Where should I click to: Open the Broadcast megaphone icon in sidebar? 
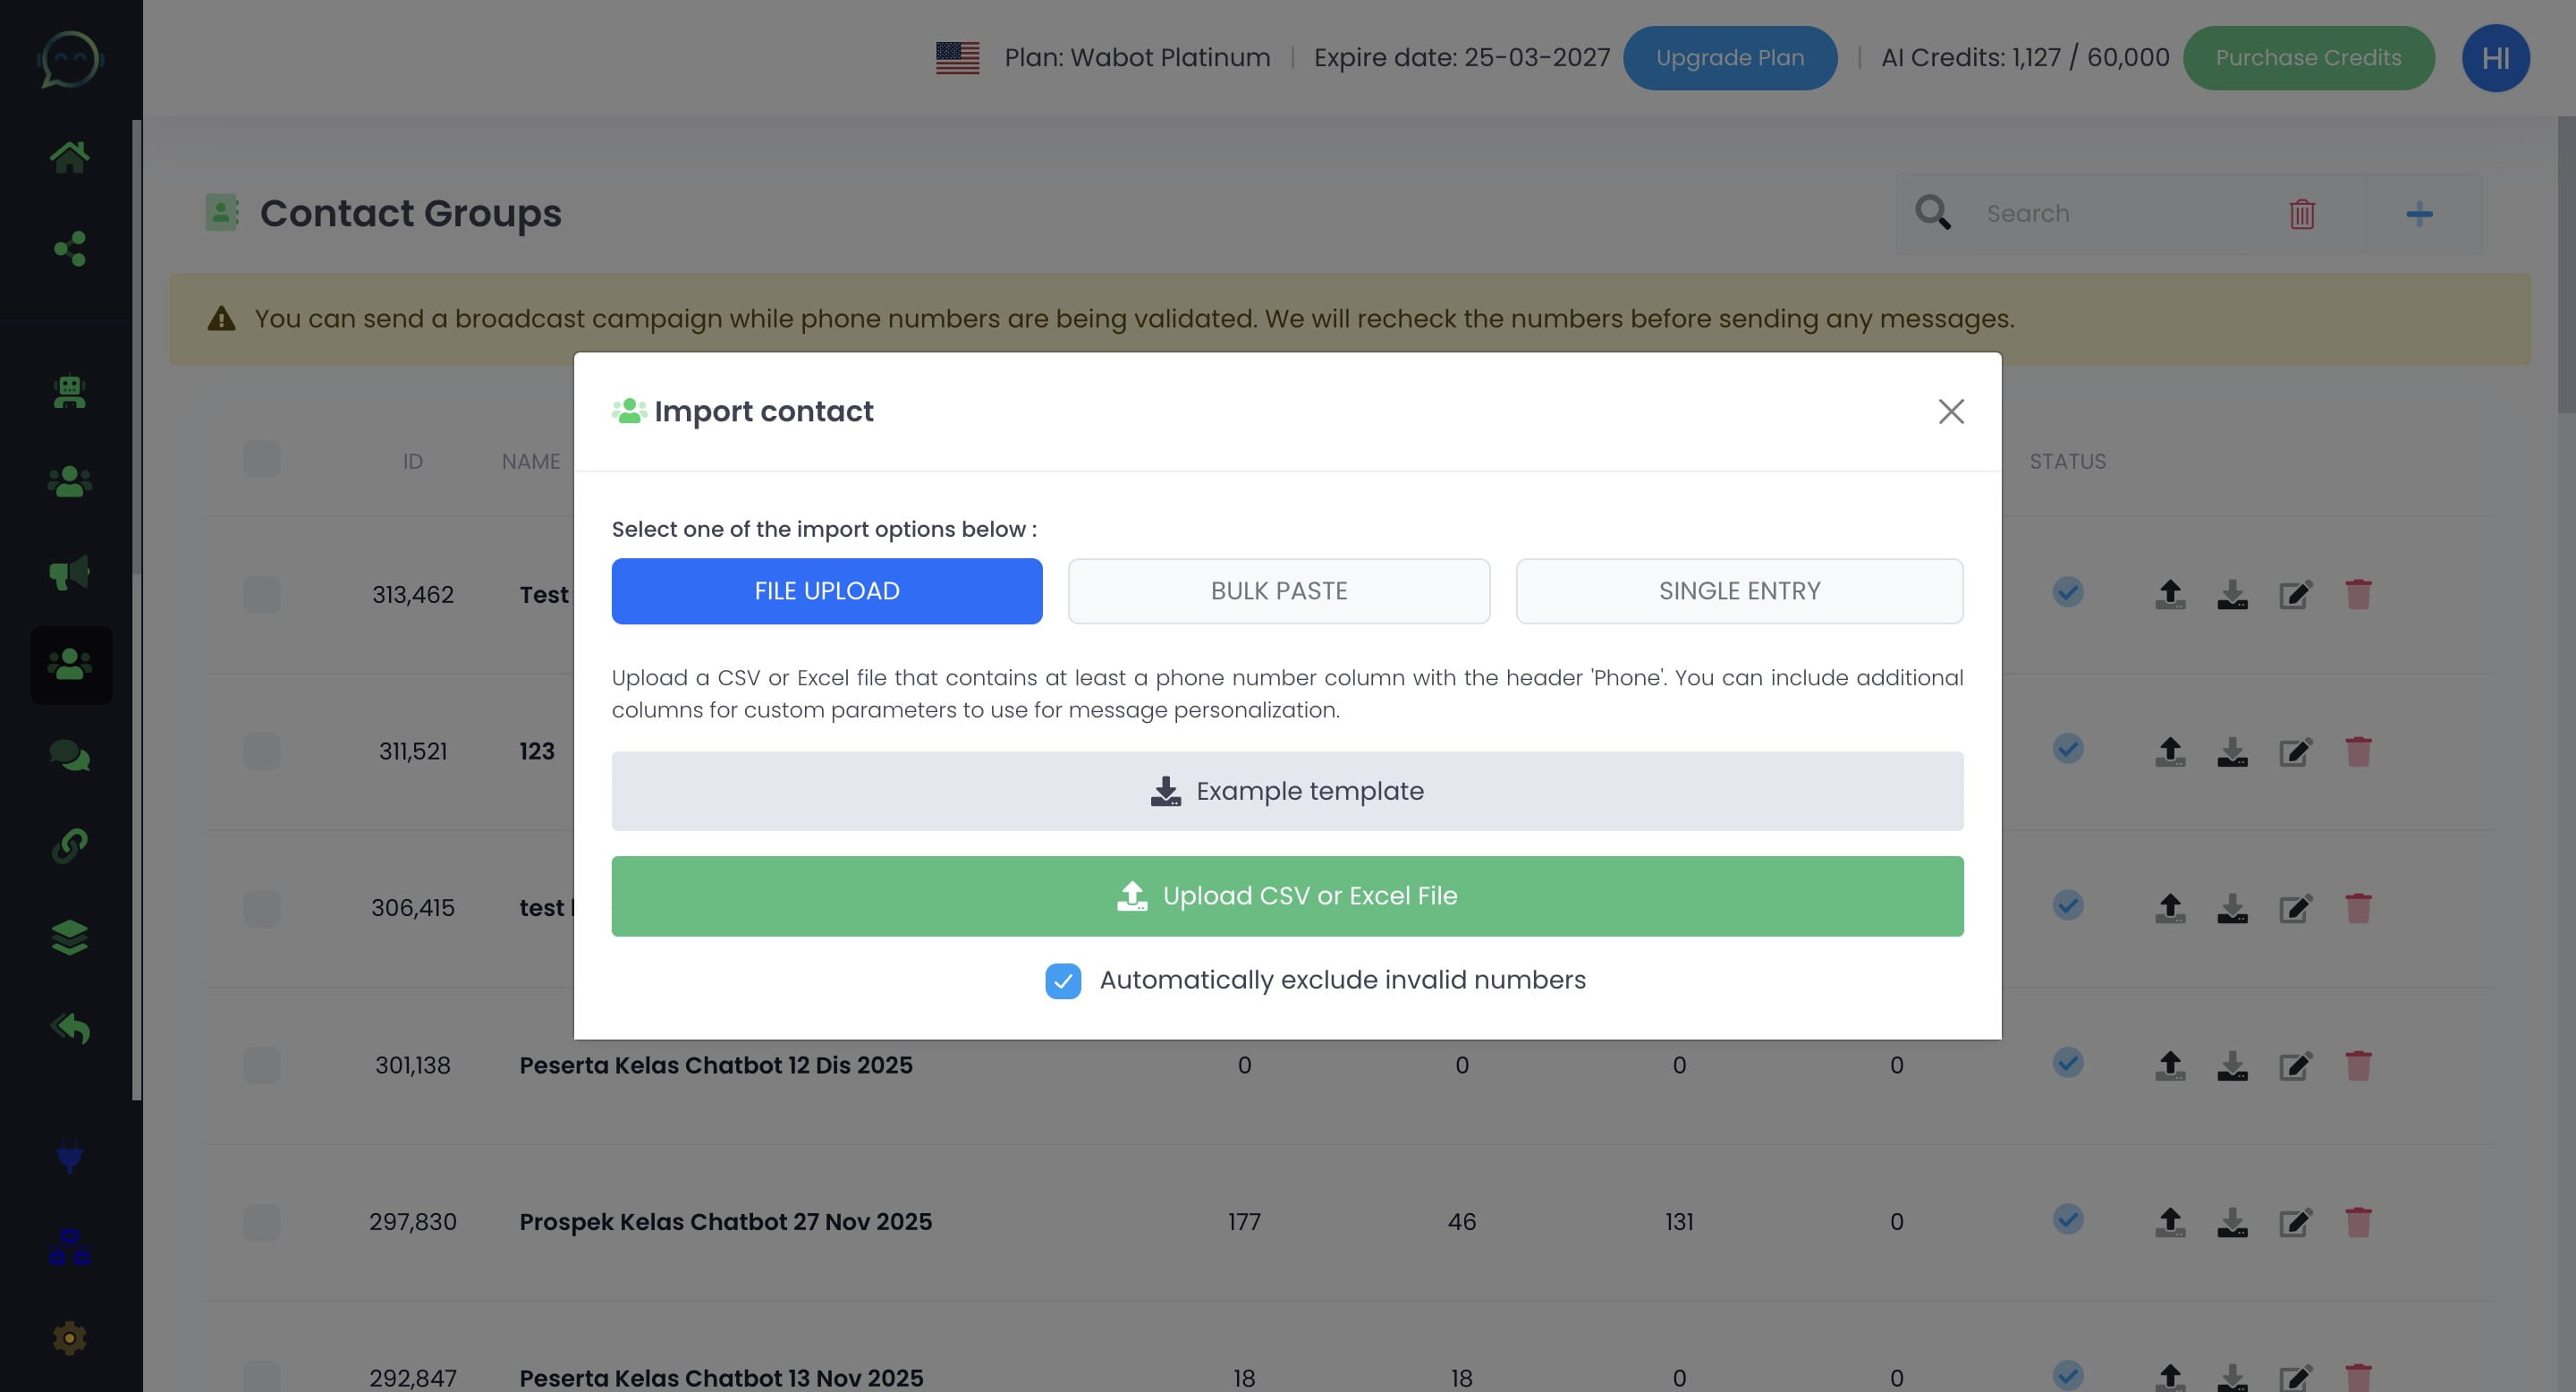click(x=70, y=572)
